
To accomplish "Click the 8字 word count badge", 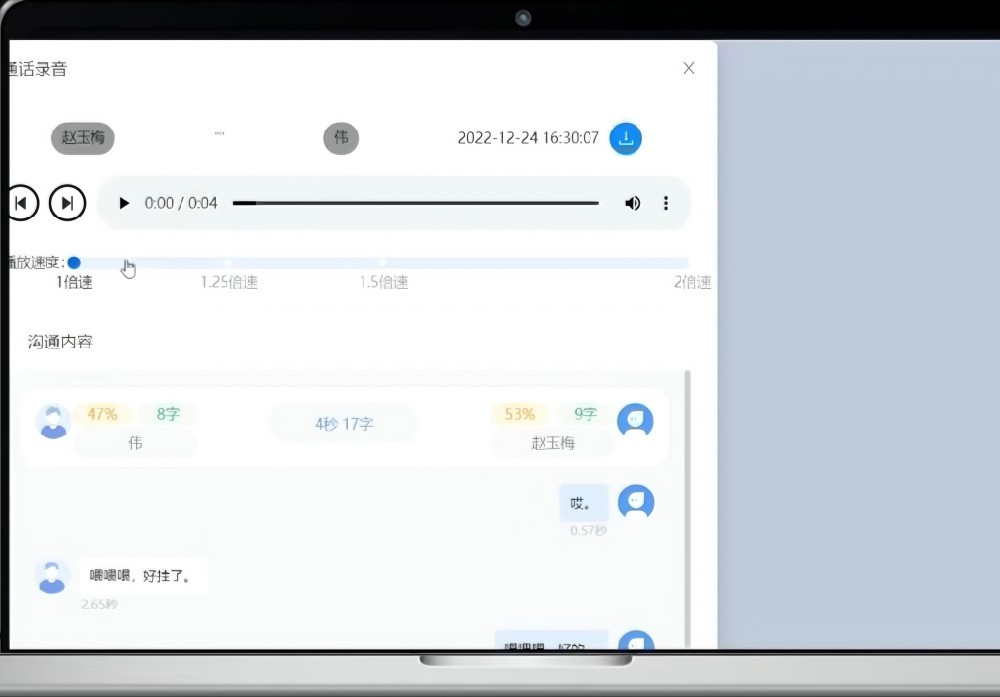I will [x=168, y=415].
